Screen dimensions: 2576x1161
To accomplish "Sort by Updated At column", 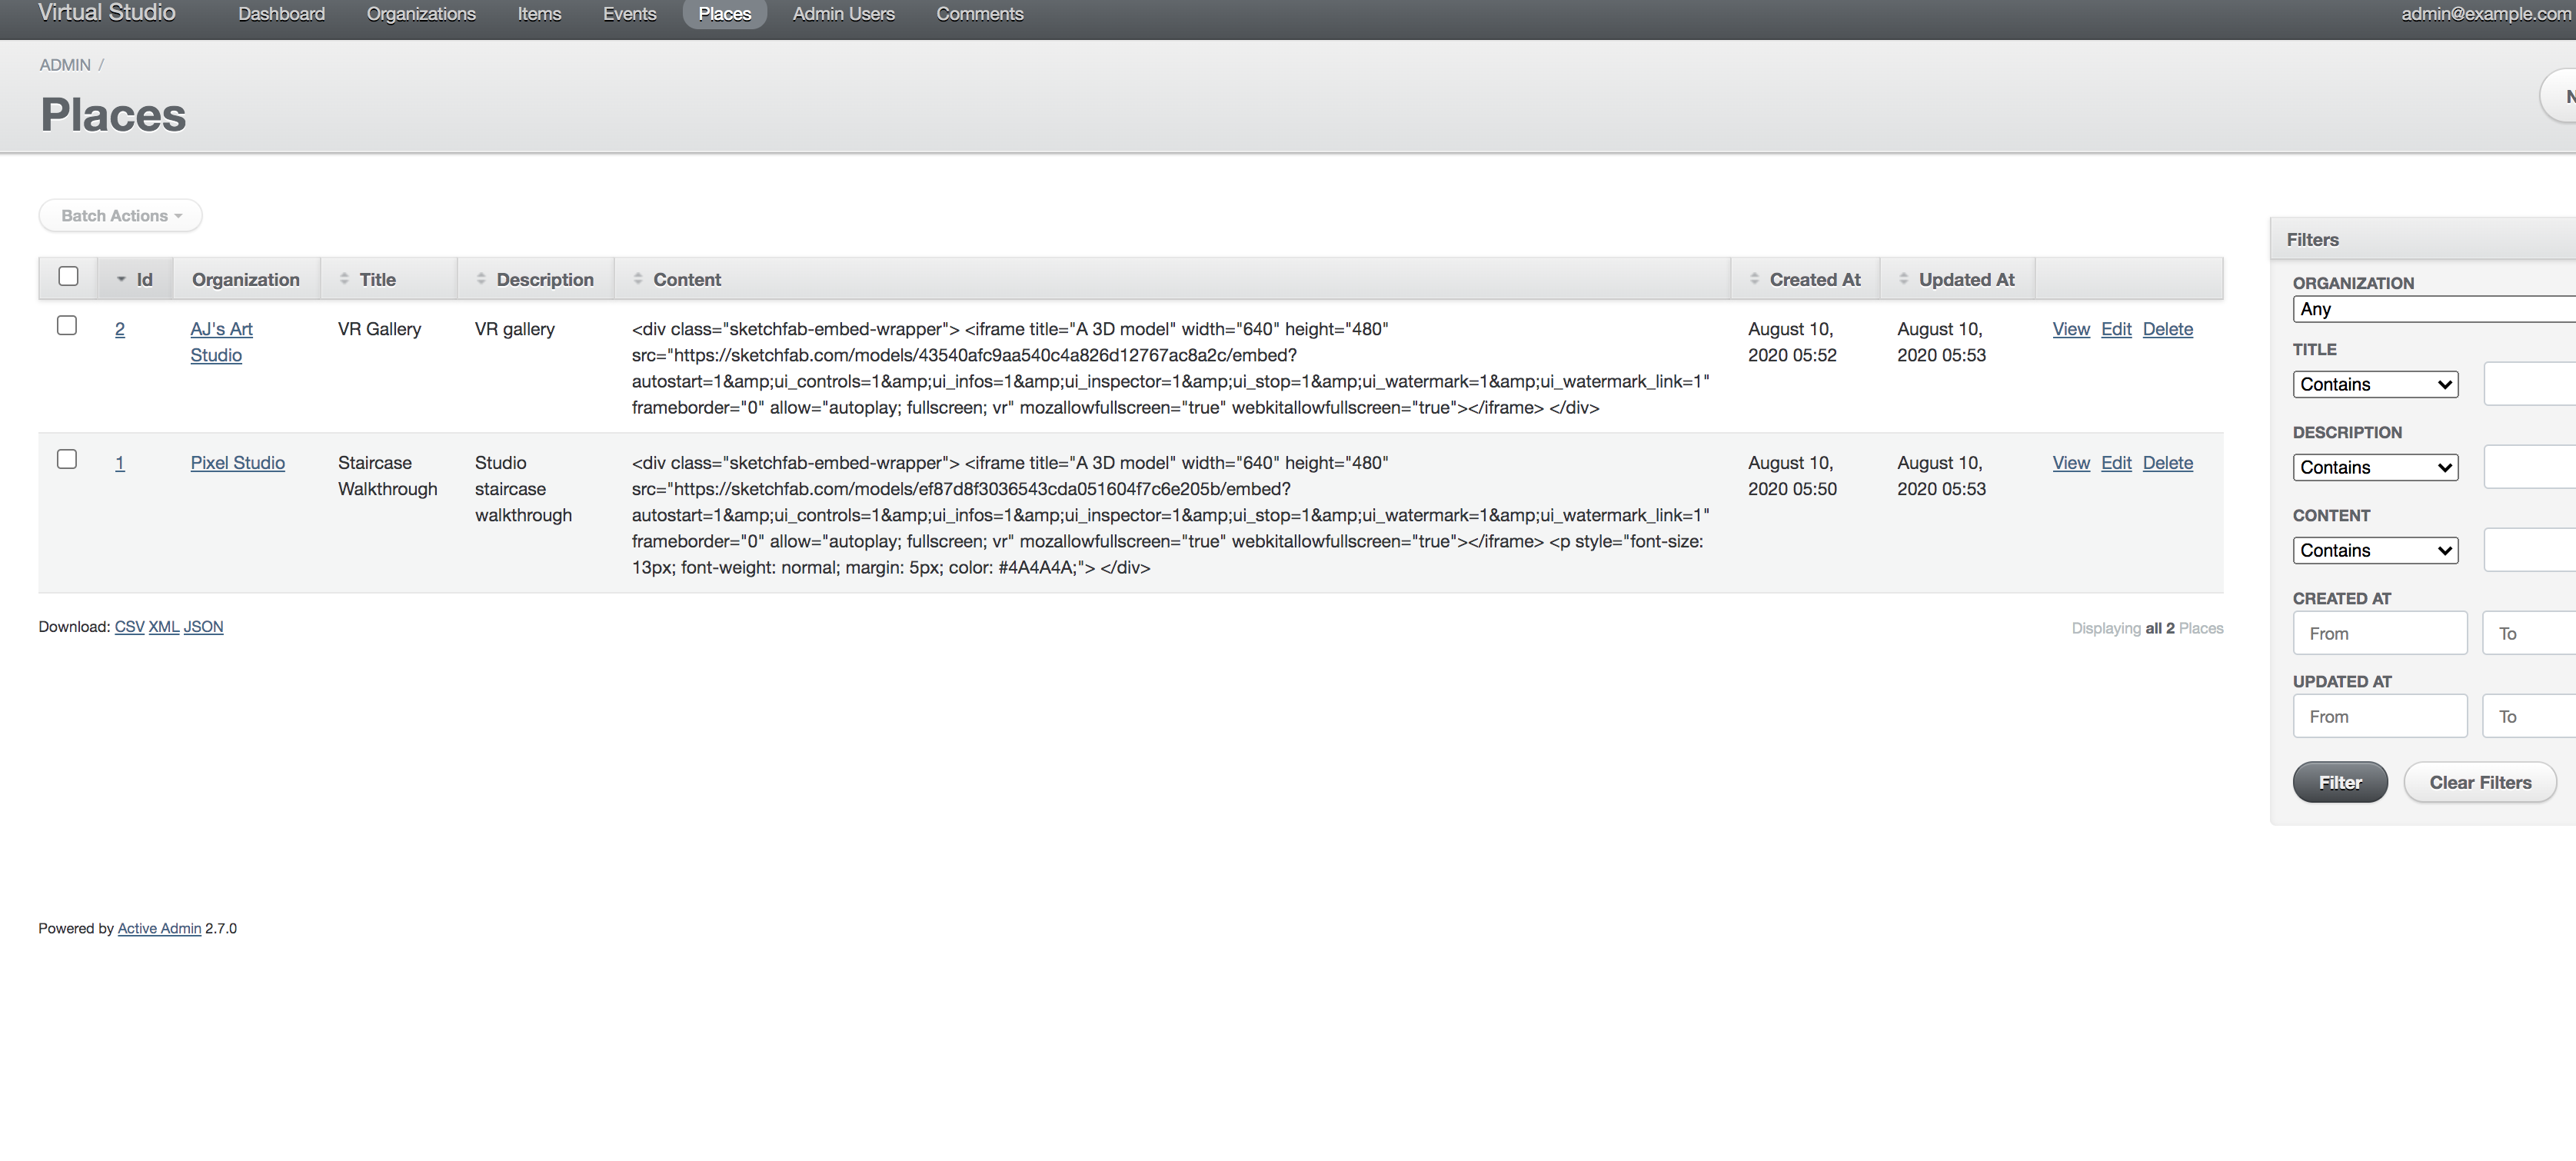I will point(1965,279).
